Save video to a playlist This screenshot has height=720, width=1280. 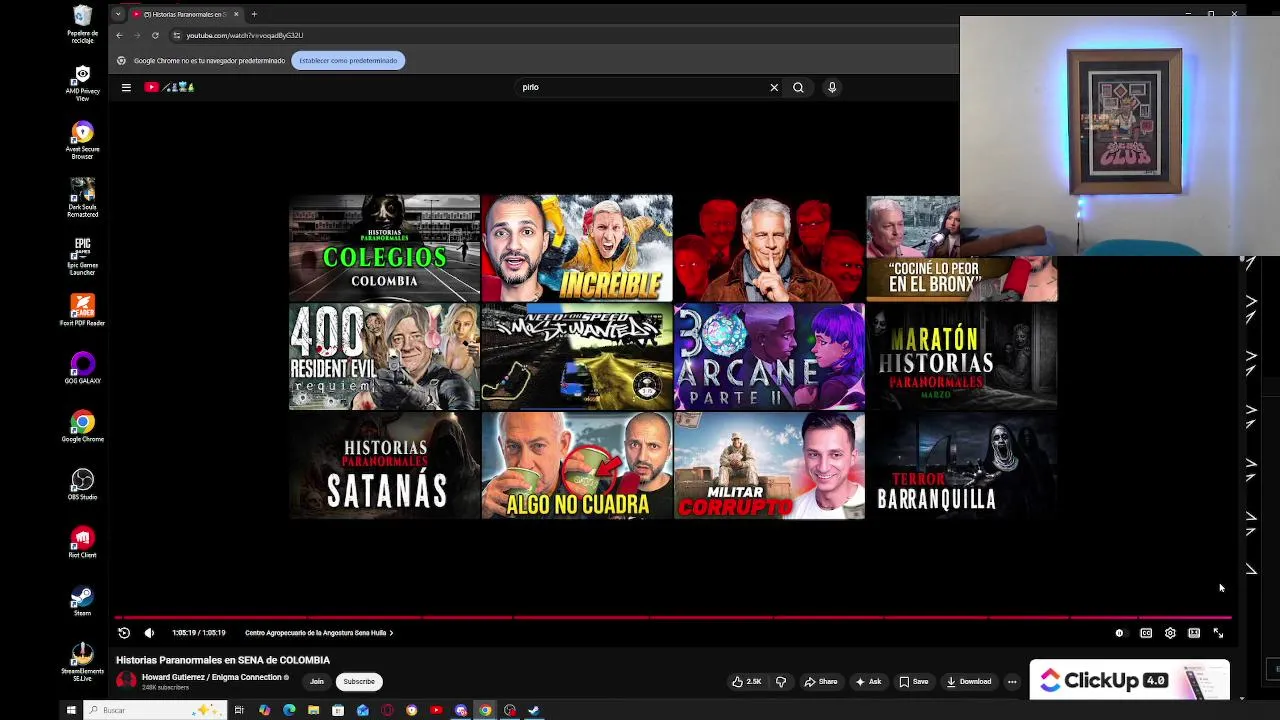click(x=913, y=682)
